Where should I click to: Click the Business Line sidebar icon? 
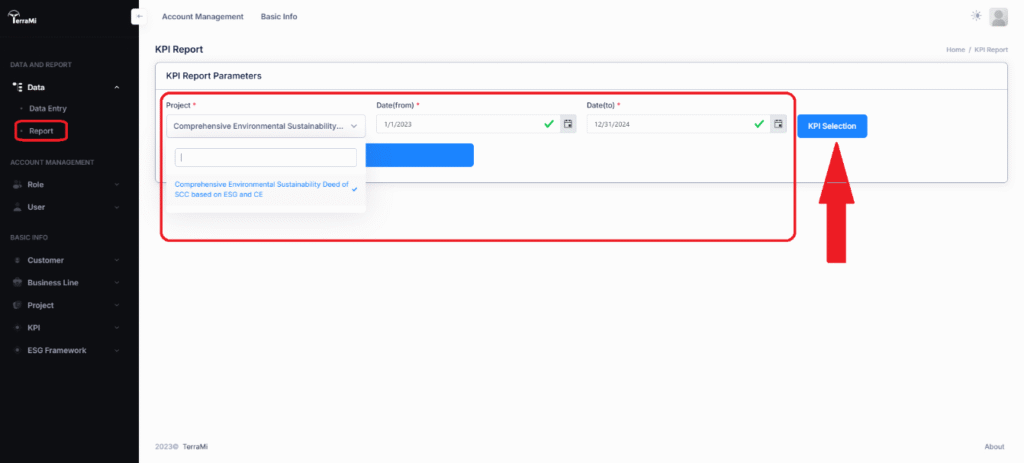17,283
